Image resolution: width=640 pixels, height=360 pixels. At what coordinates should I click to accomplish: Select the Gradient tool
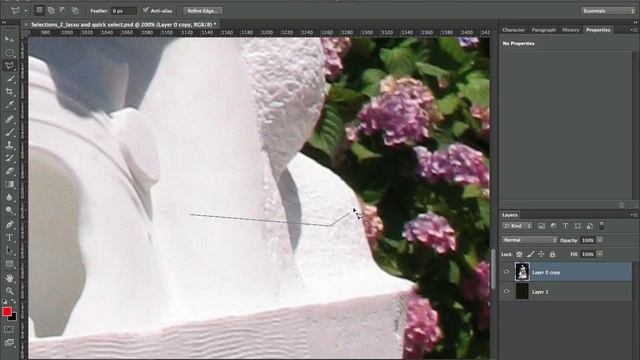point(9,184)
